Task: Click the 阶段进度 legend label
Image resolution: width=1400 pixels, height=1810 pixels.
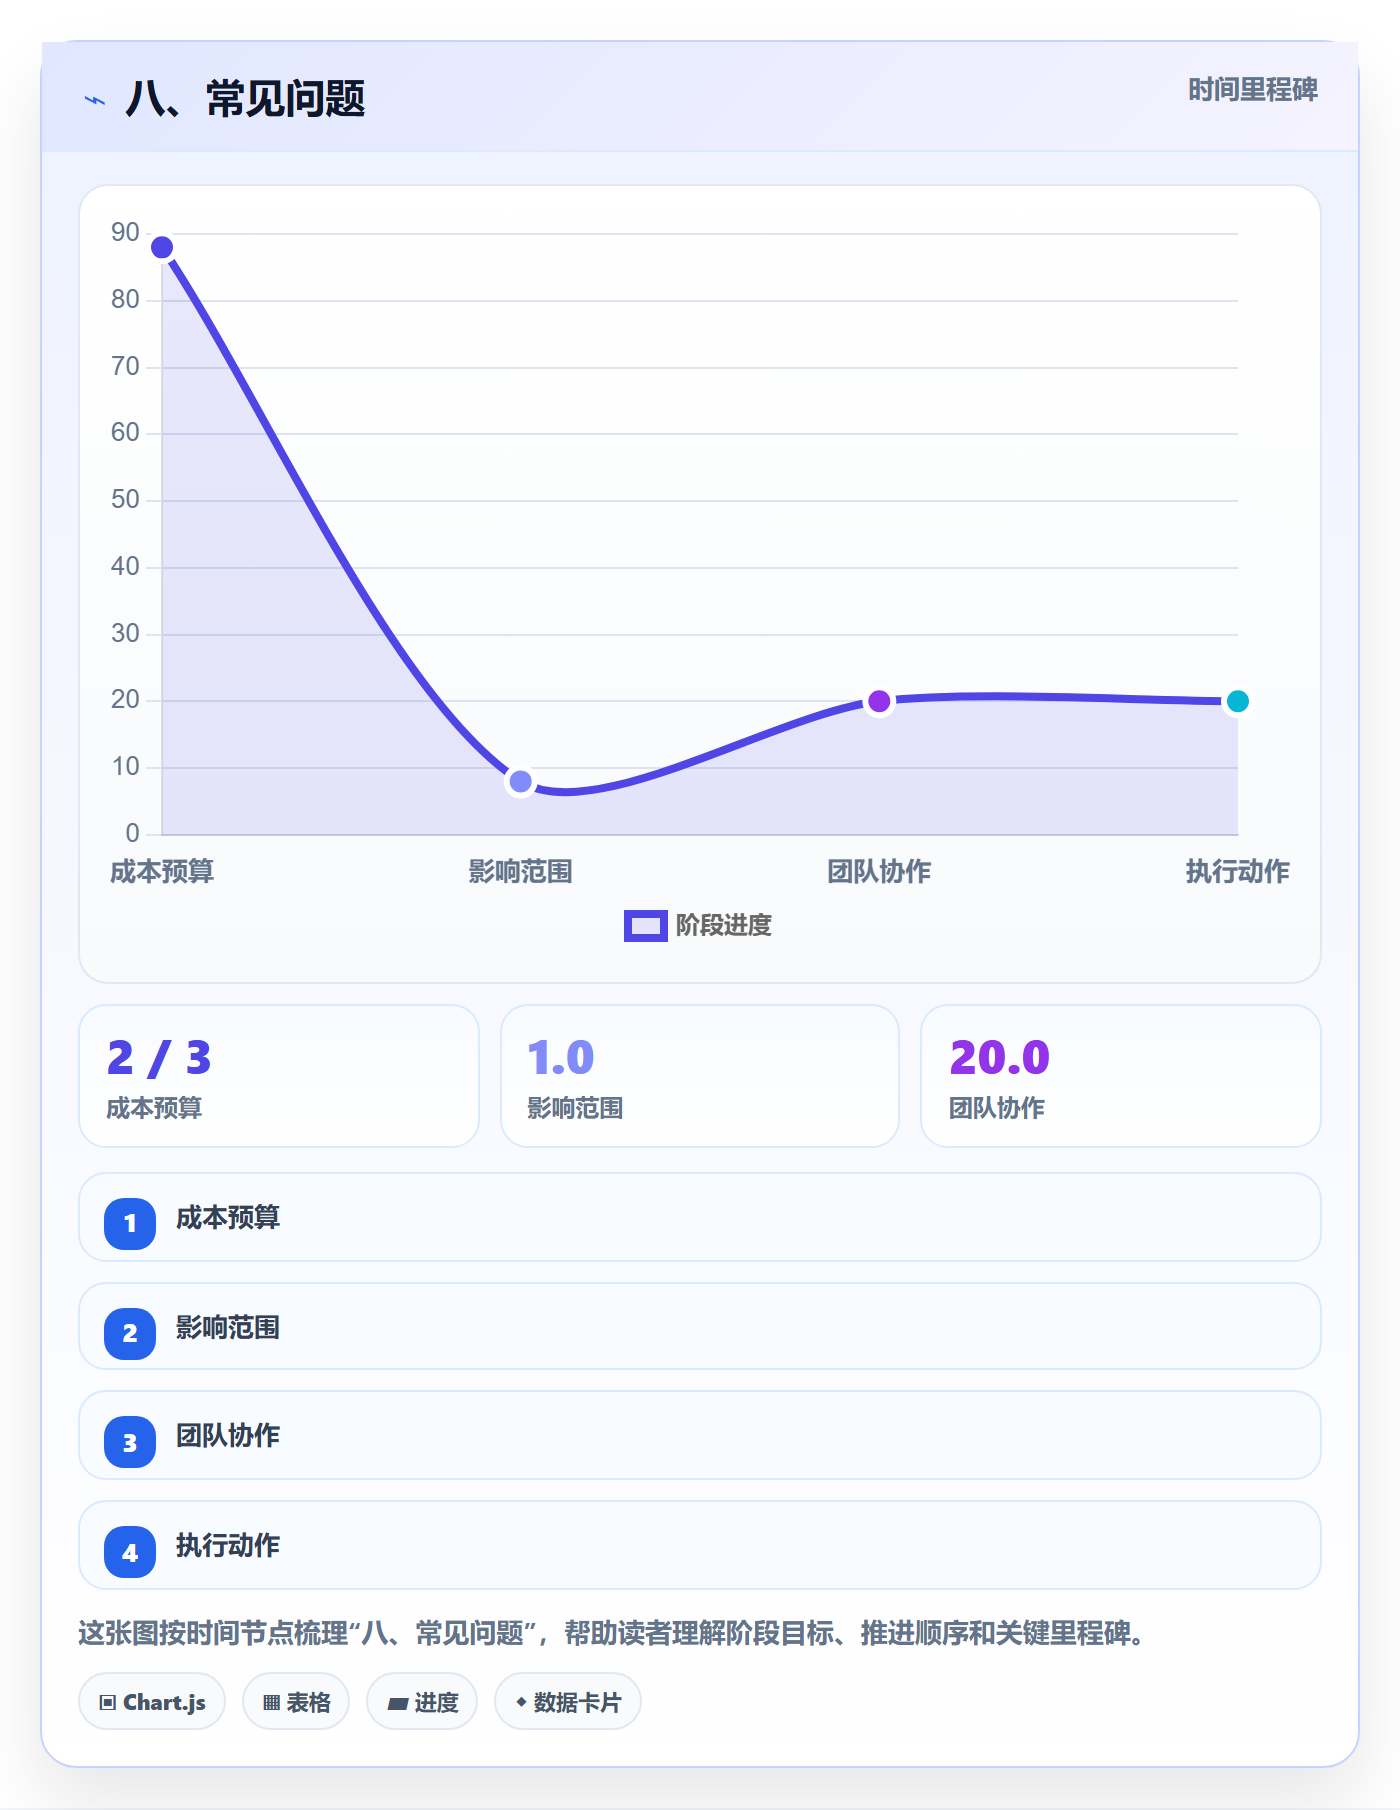Action: point(724,926)
